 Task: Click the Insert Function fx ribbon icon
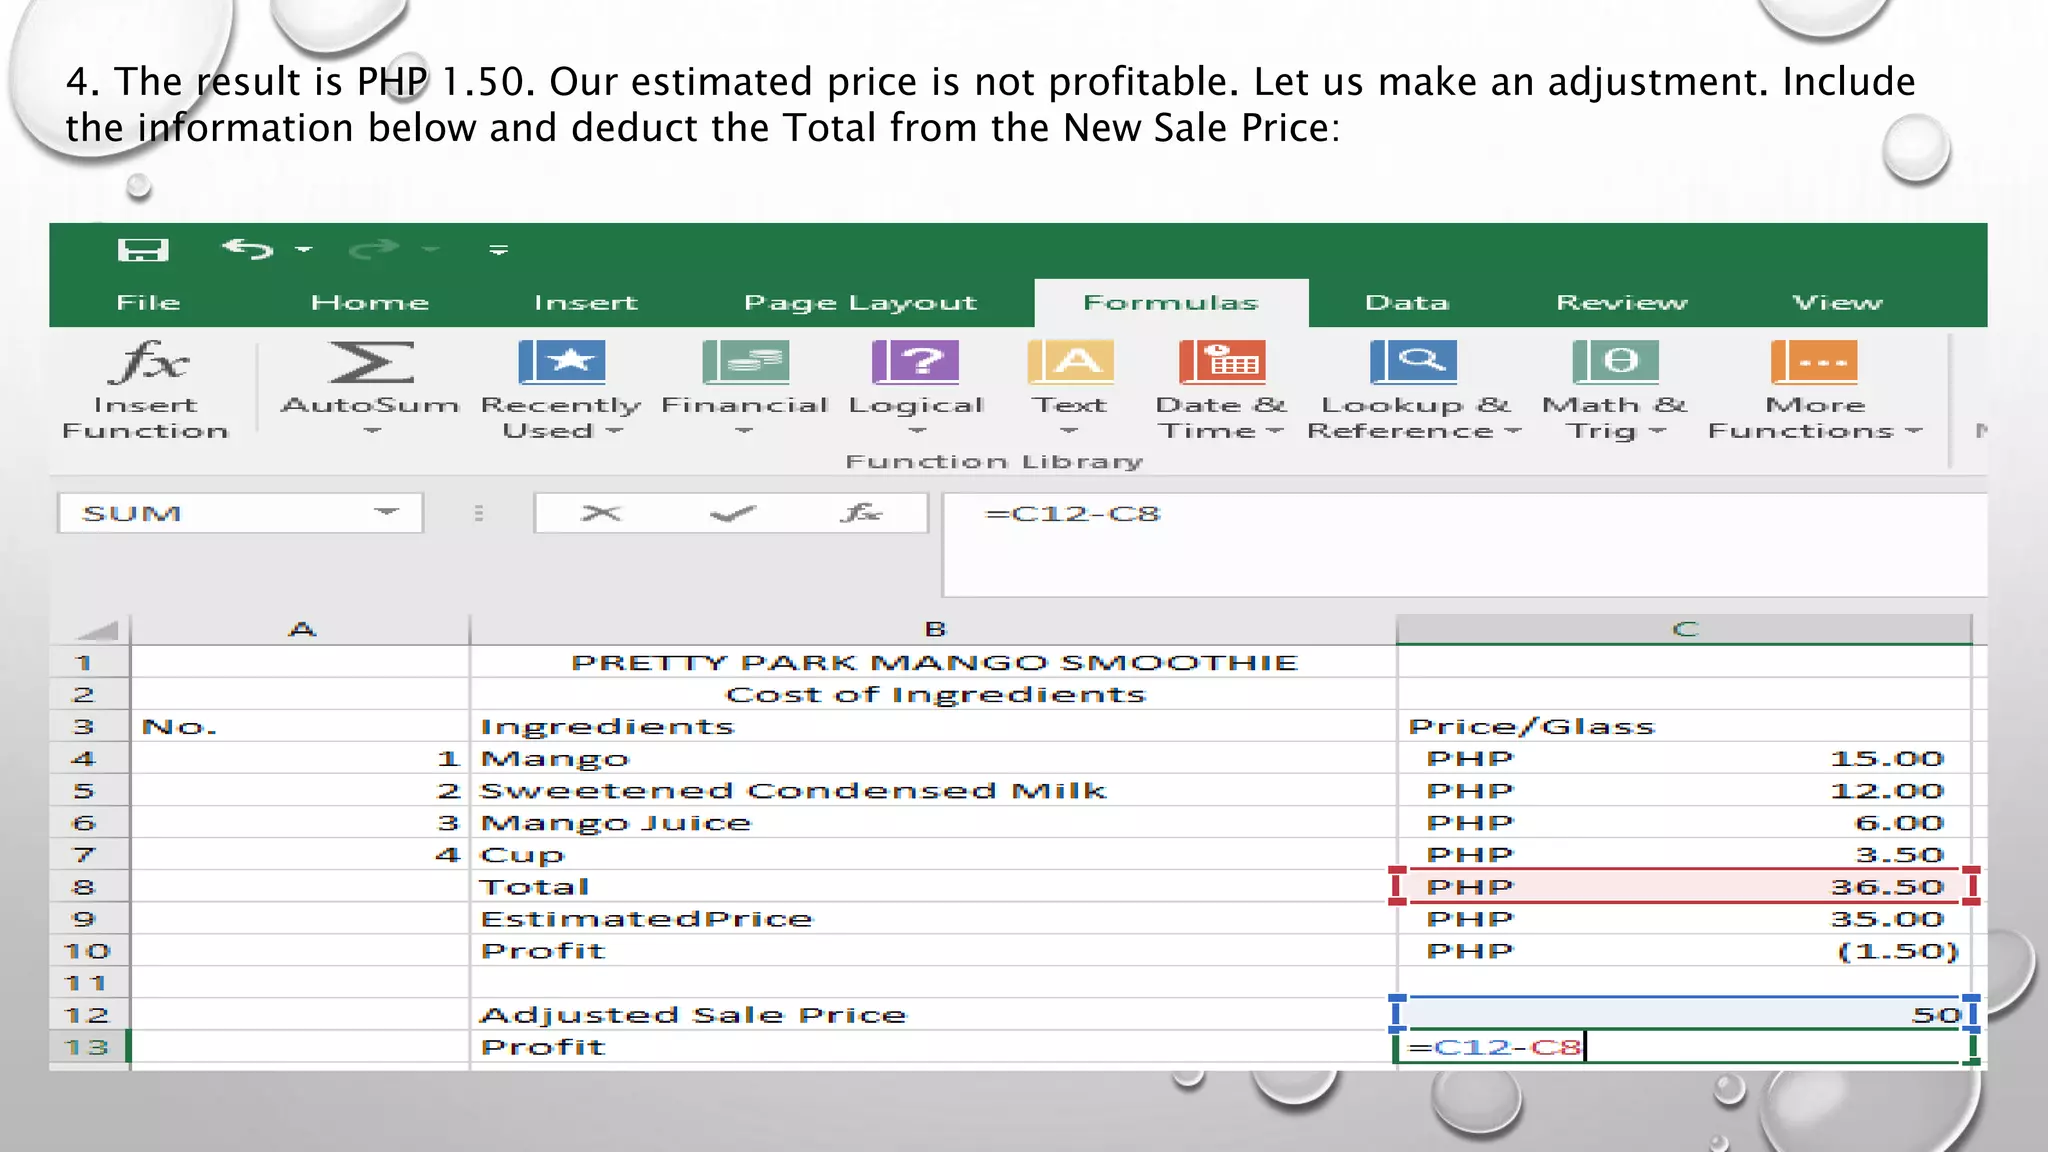(x=147, y=362)
